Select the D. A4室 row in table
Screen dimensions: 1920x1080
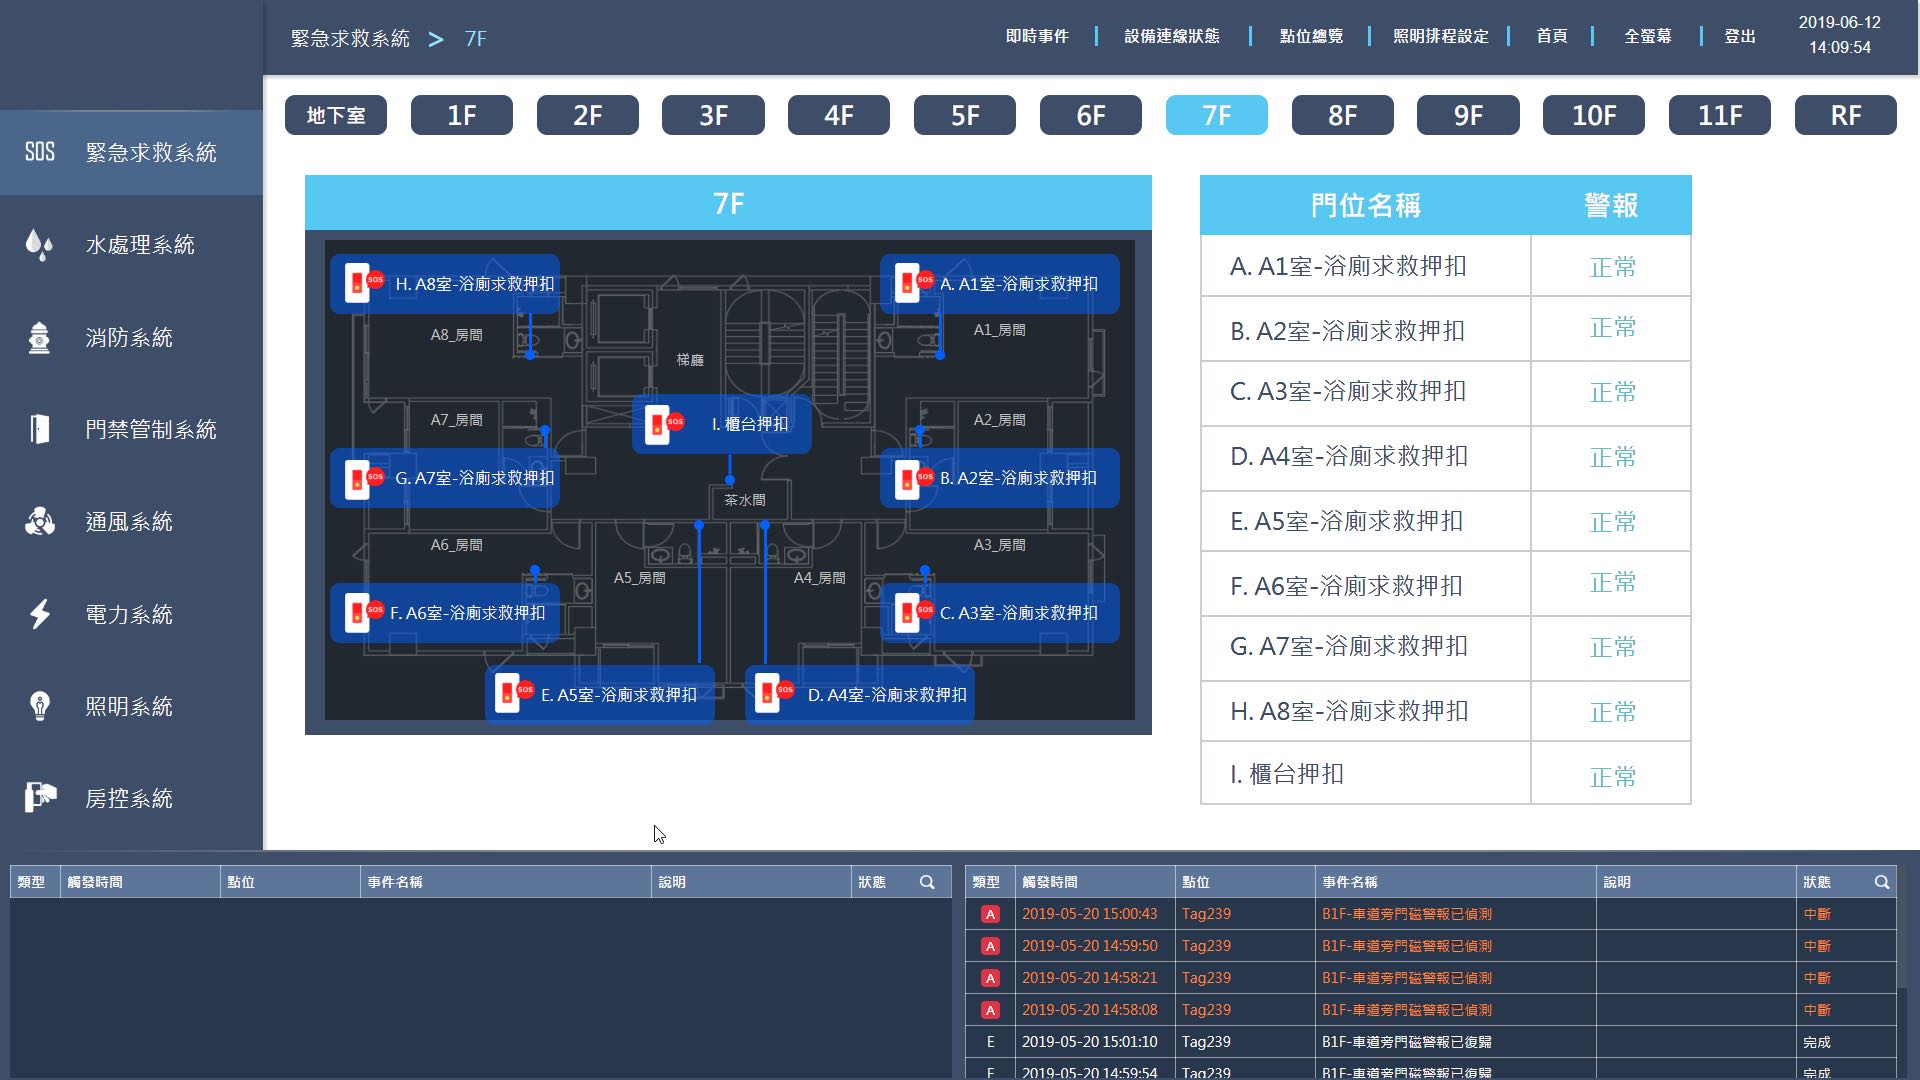[x=1445, y=457]
